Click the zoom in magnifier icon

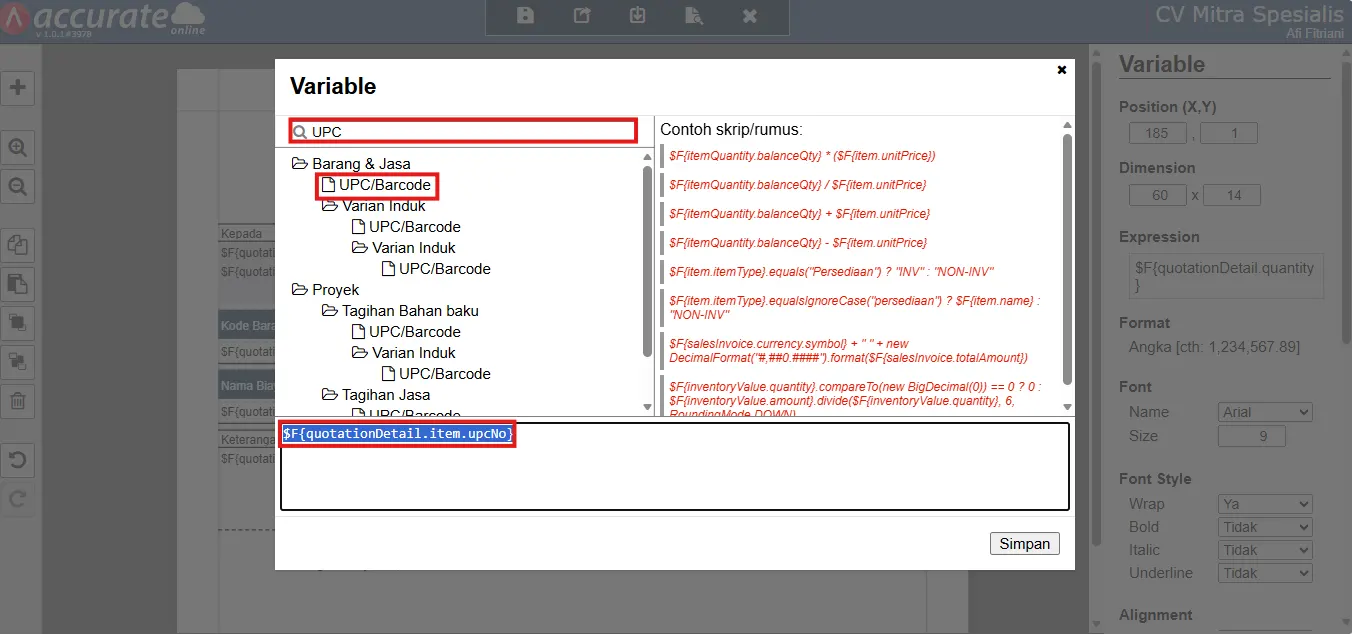(x=18, y=148)
